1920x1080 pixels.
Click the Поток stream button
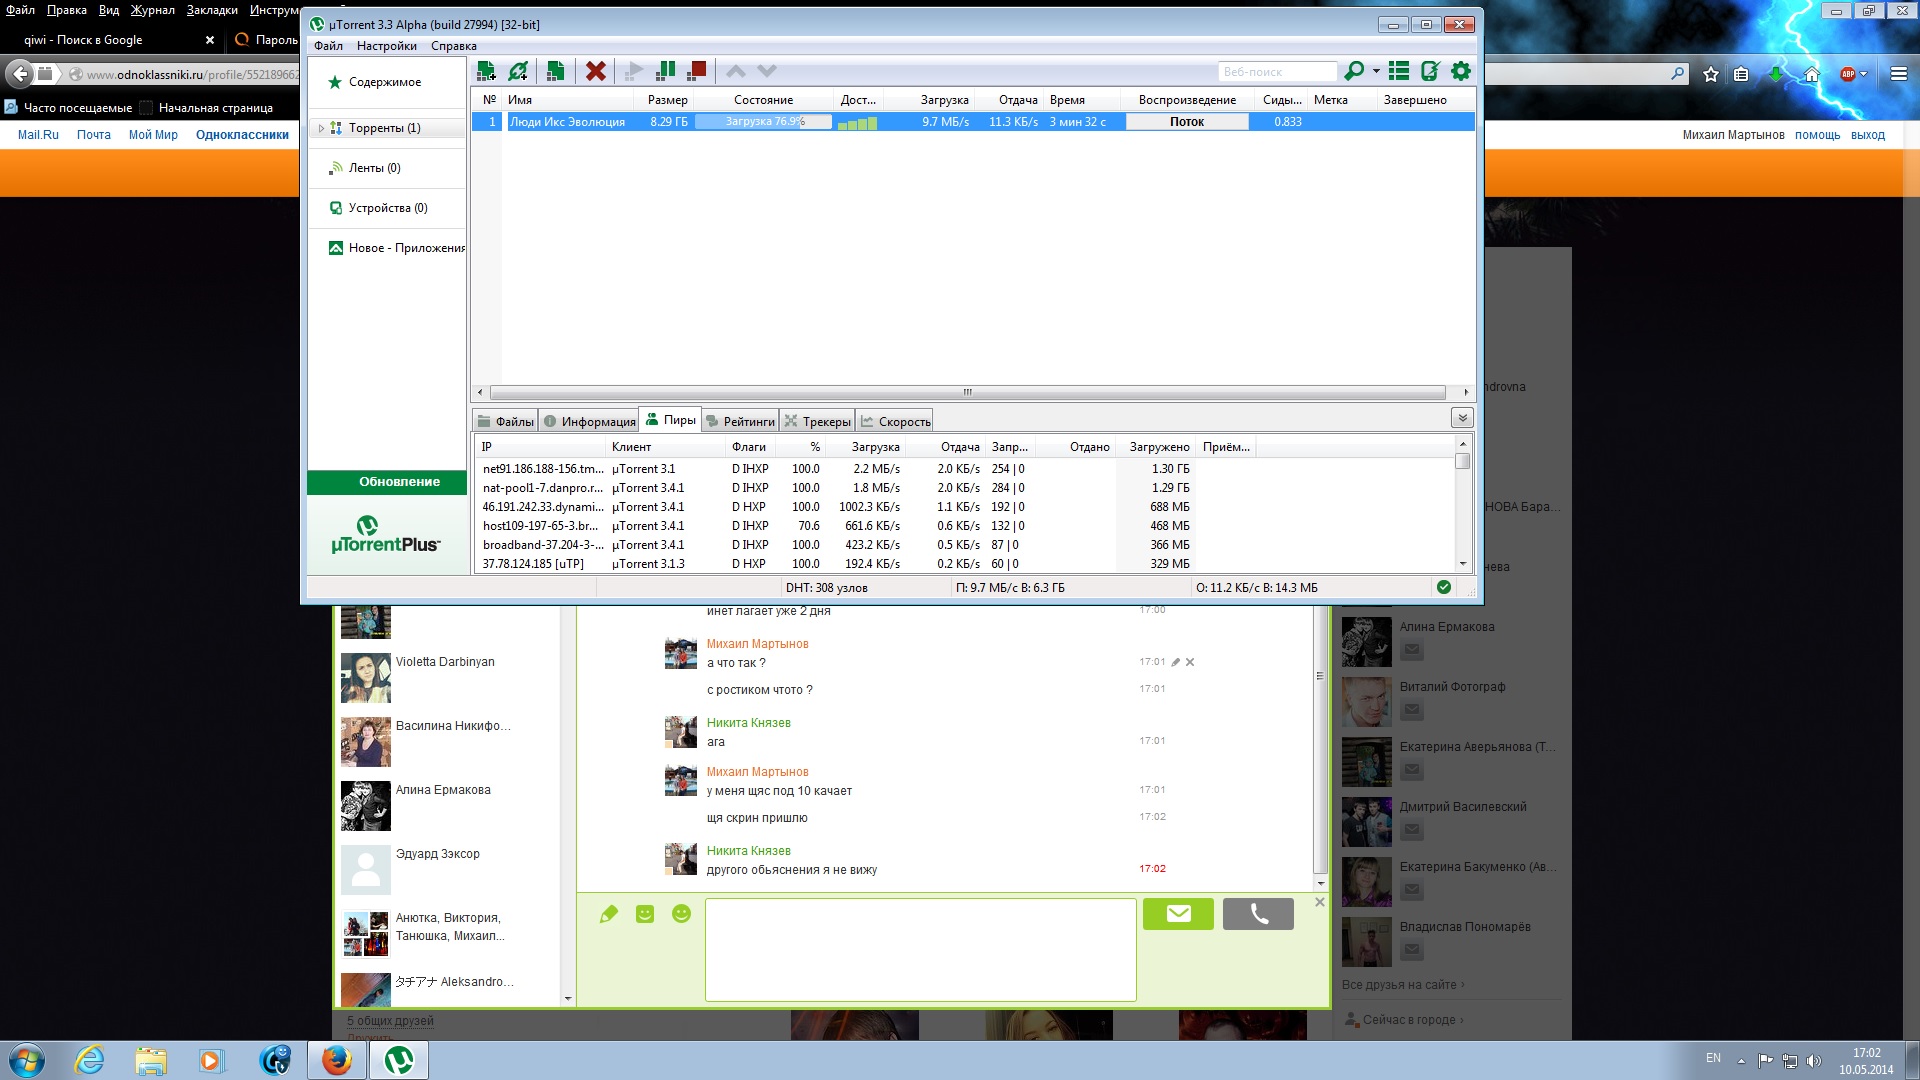tap(1187, 122)
